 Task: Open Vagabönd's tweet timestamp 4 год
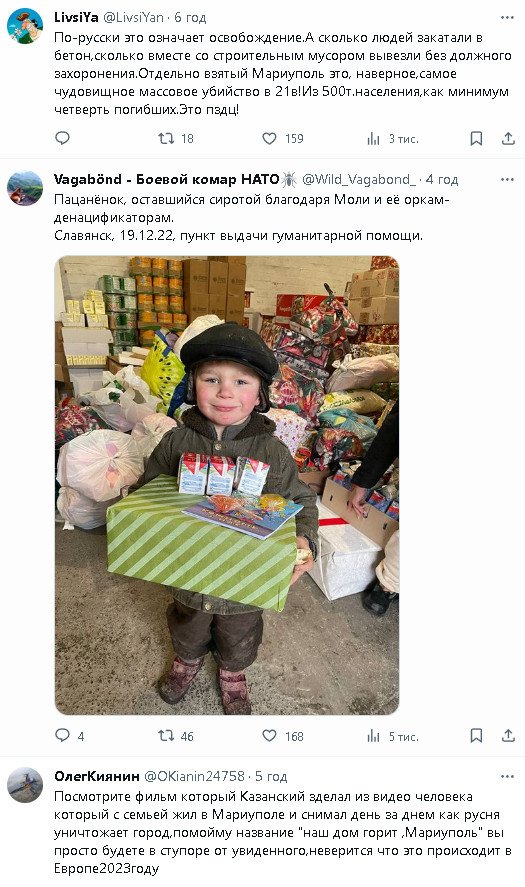[442, 179]
